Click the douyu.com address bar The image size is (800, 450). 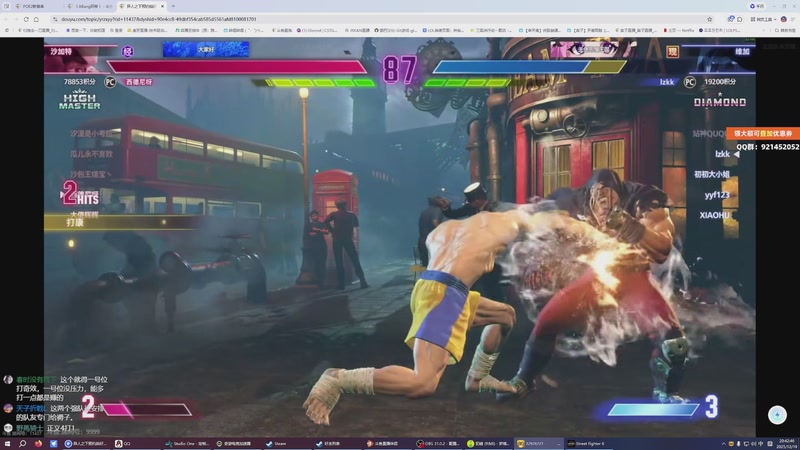click(380, 19)
